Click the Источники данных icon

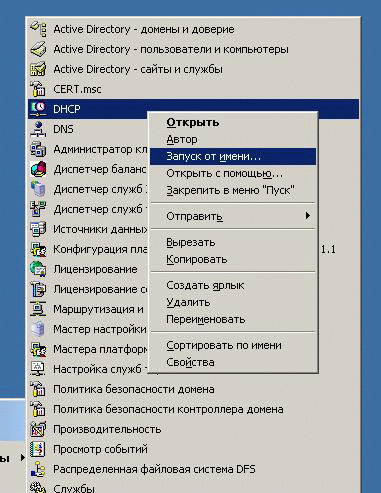click(38, 229)
